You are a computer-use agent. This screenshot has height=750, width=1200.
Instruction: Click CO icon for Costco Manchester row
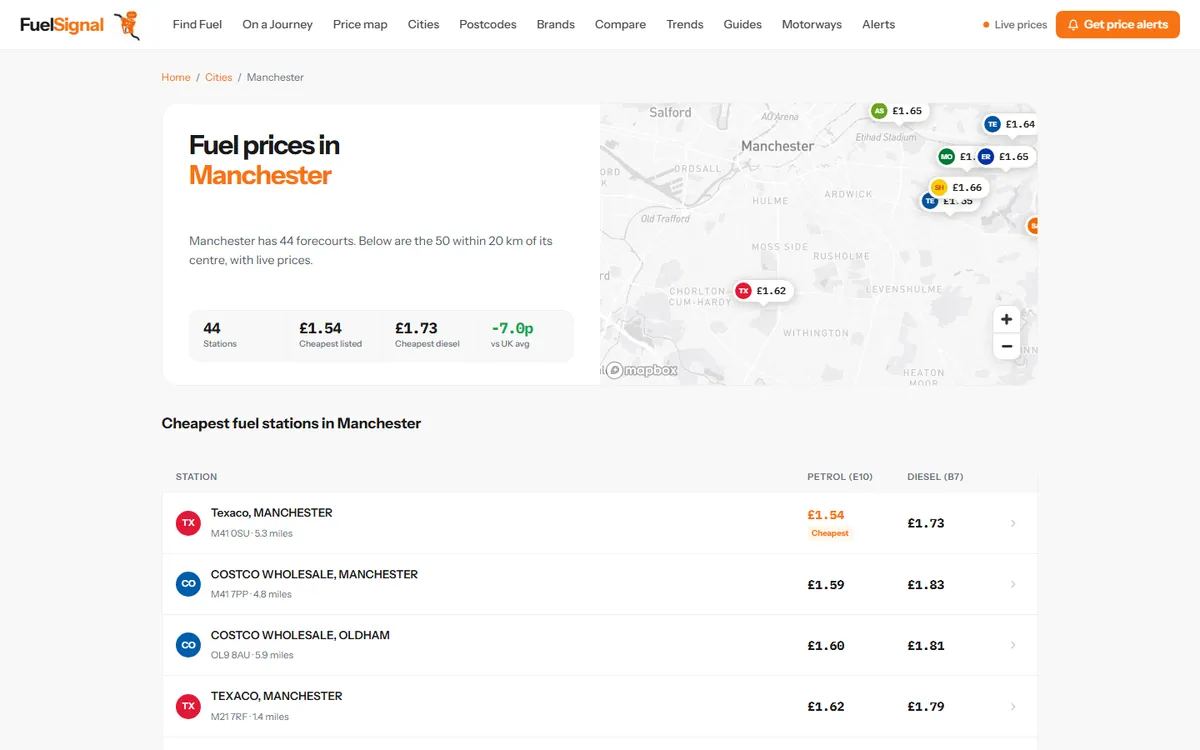(188, 584)
